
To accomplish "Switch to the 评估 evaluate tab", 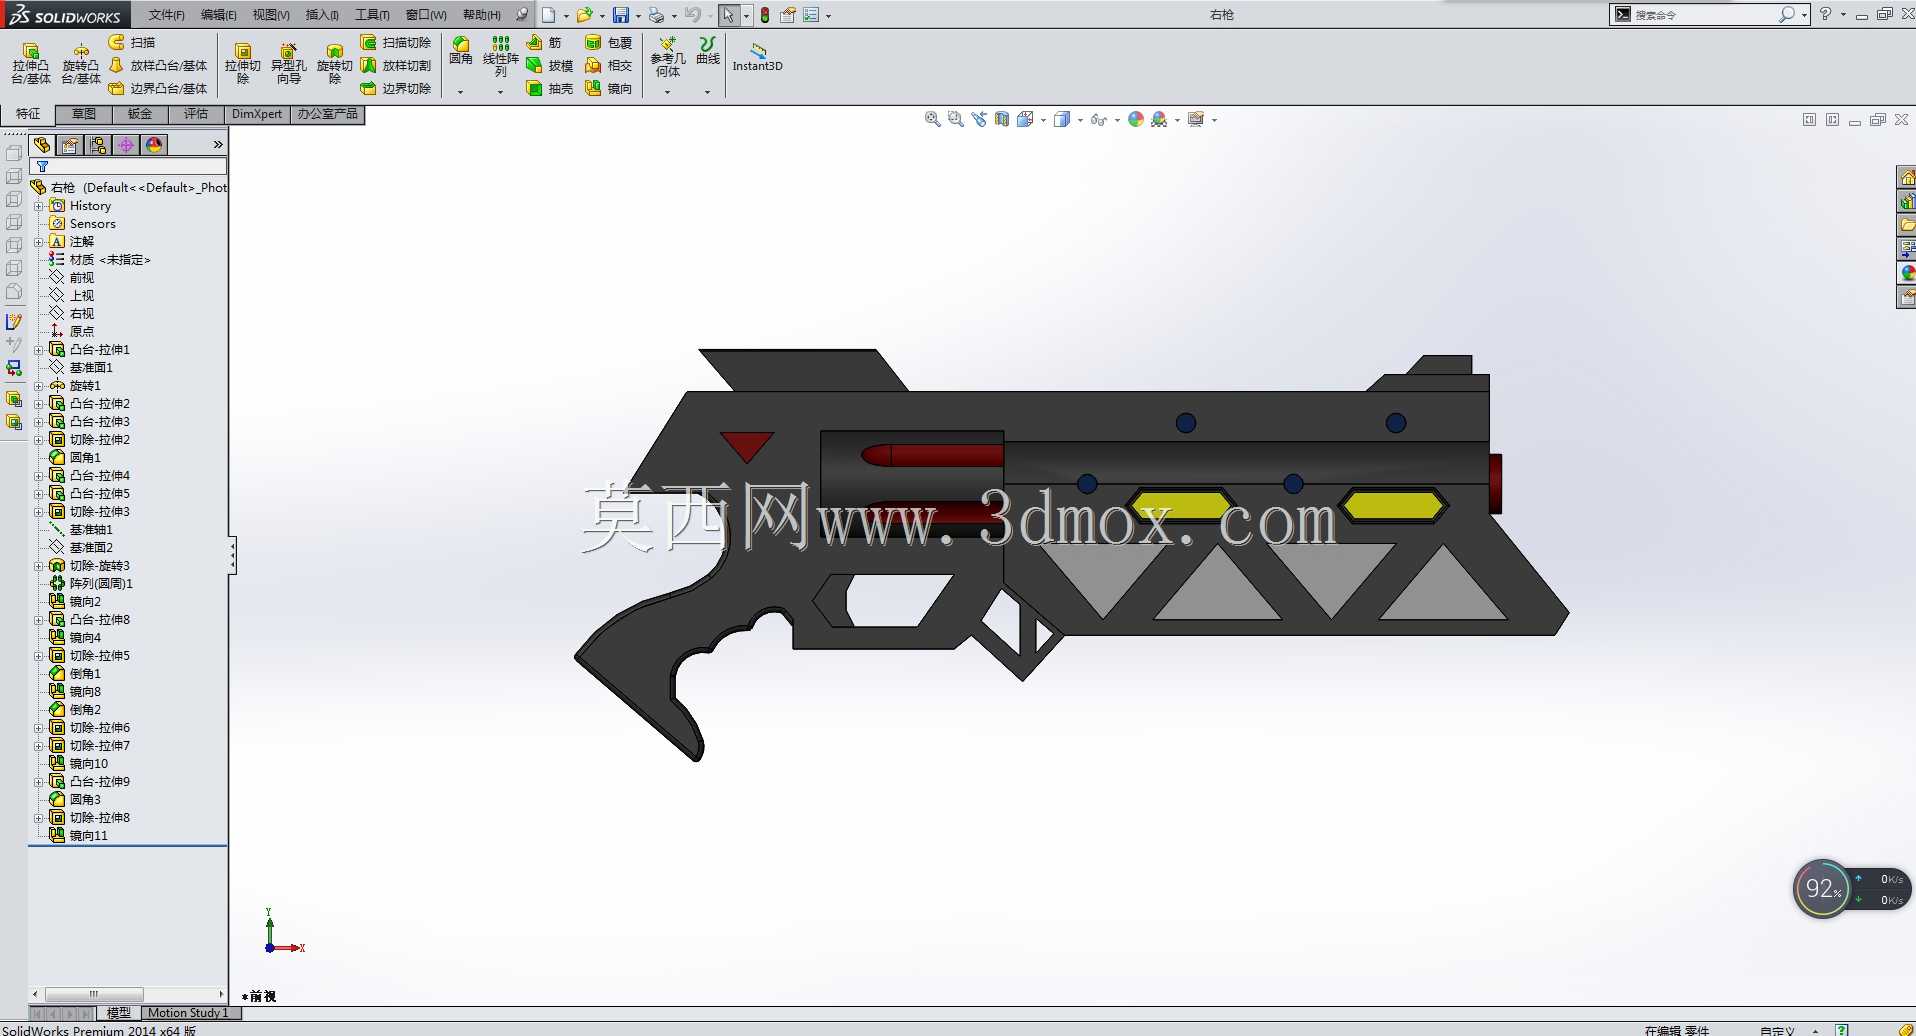I will tap(196, 114).
